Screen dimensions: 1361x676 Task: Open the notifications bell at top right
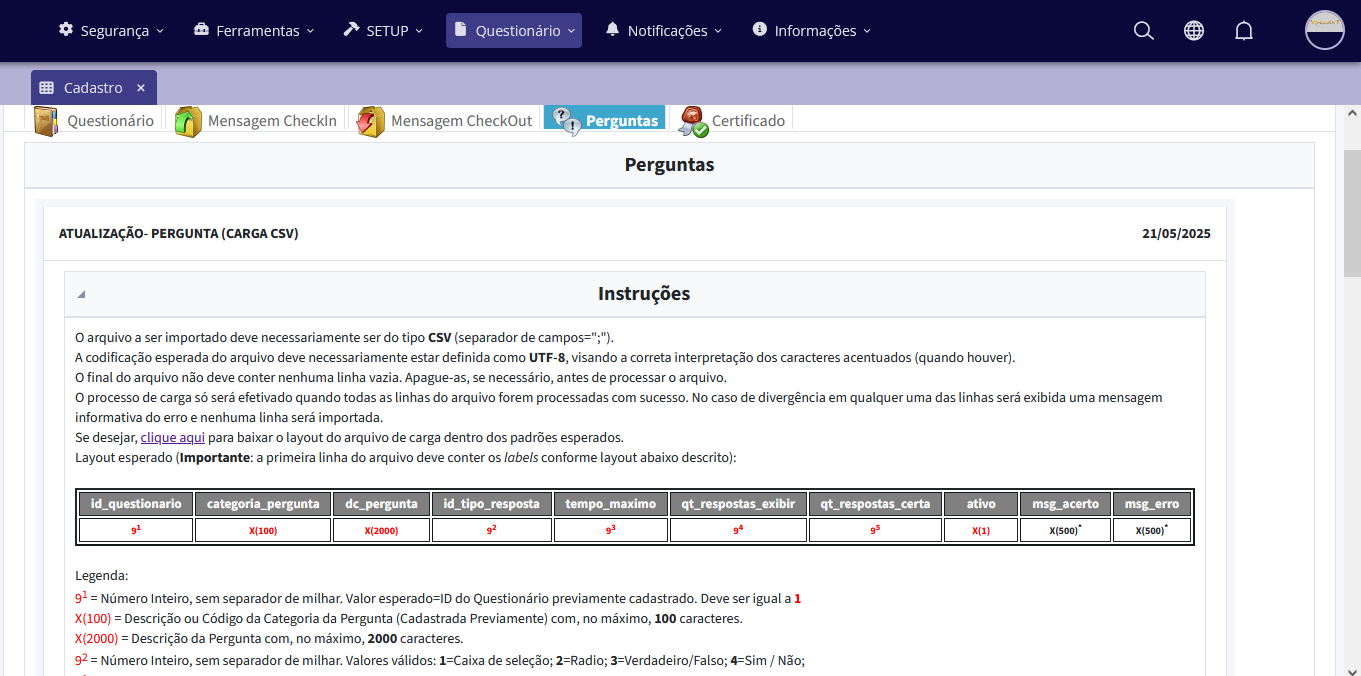click(x=1244, y=31)
